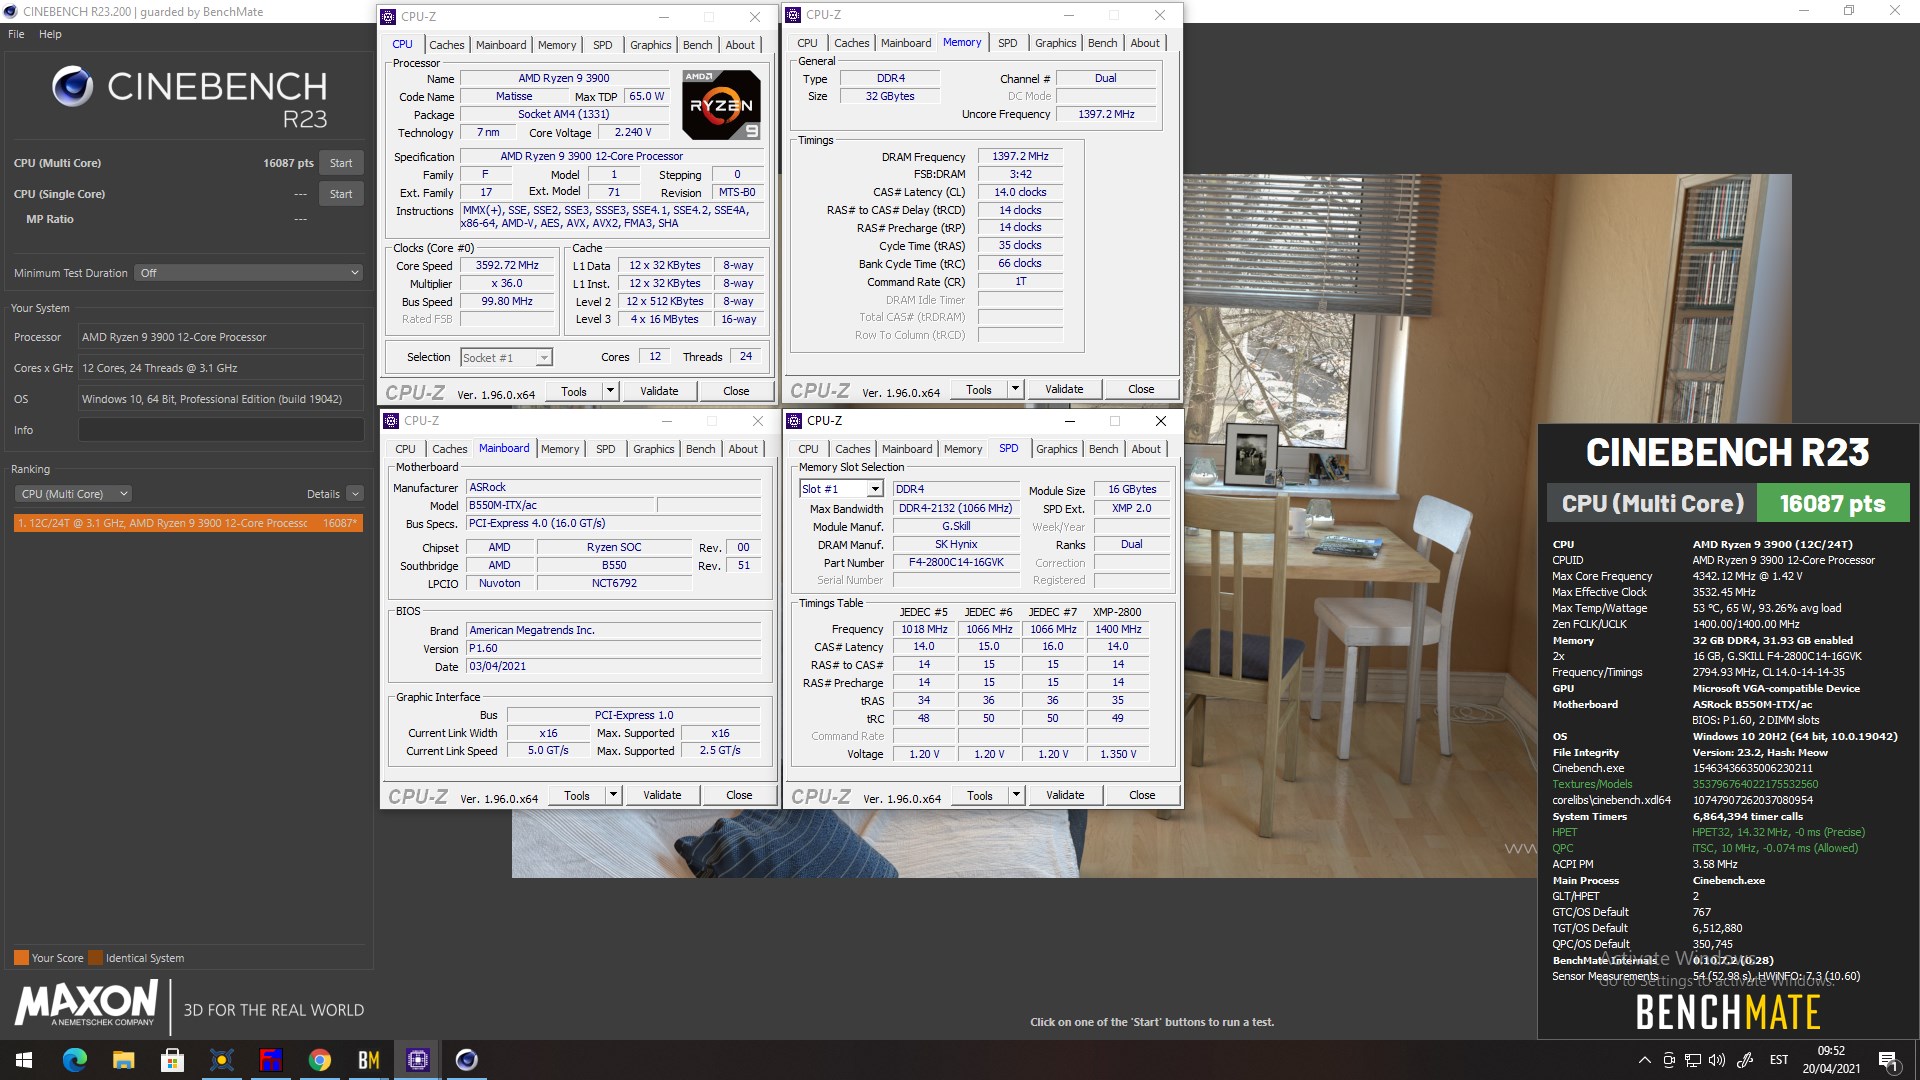Viewport: 1920px width, 1080px height.
Task: Click Close button in the CPU-Z SPD window
Action: point(1142,795)
